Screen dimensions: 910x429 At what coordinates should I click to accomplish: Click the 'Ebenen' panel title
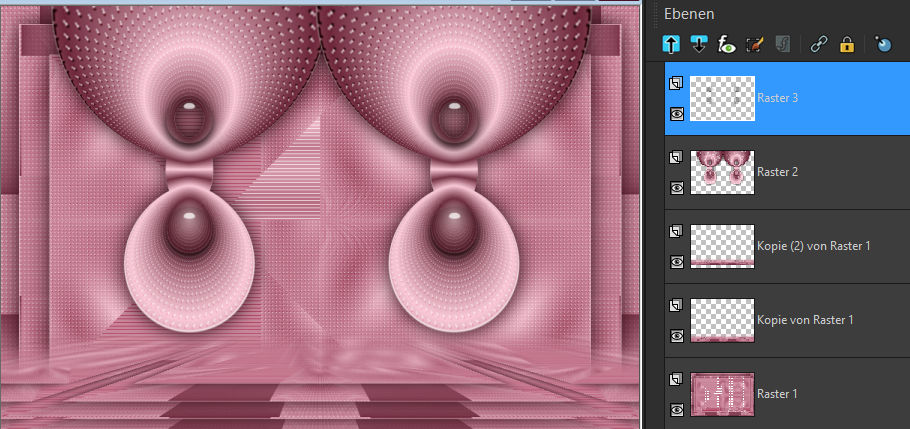click(689, 14)
